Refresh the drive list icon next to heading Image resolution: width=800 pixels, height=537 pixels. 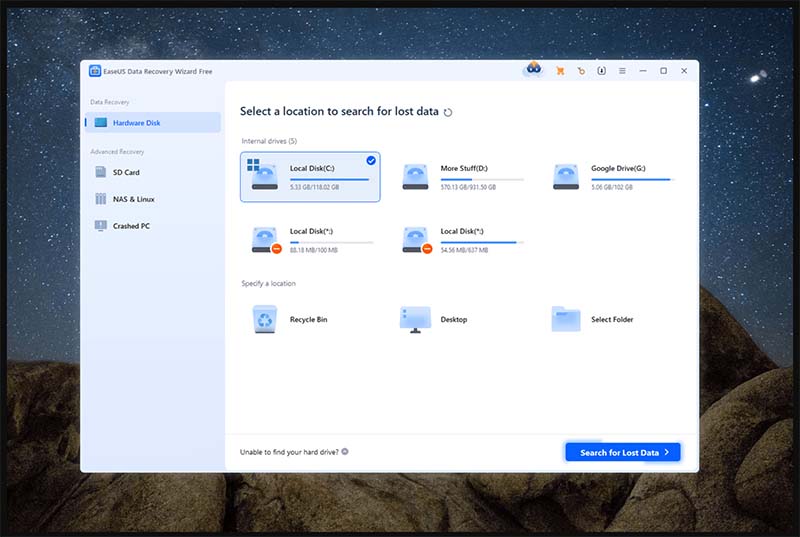pos(447,112)
